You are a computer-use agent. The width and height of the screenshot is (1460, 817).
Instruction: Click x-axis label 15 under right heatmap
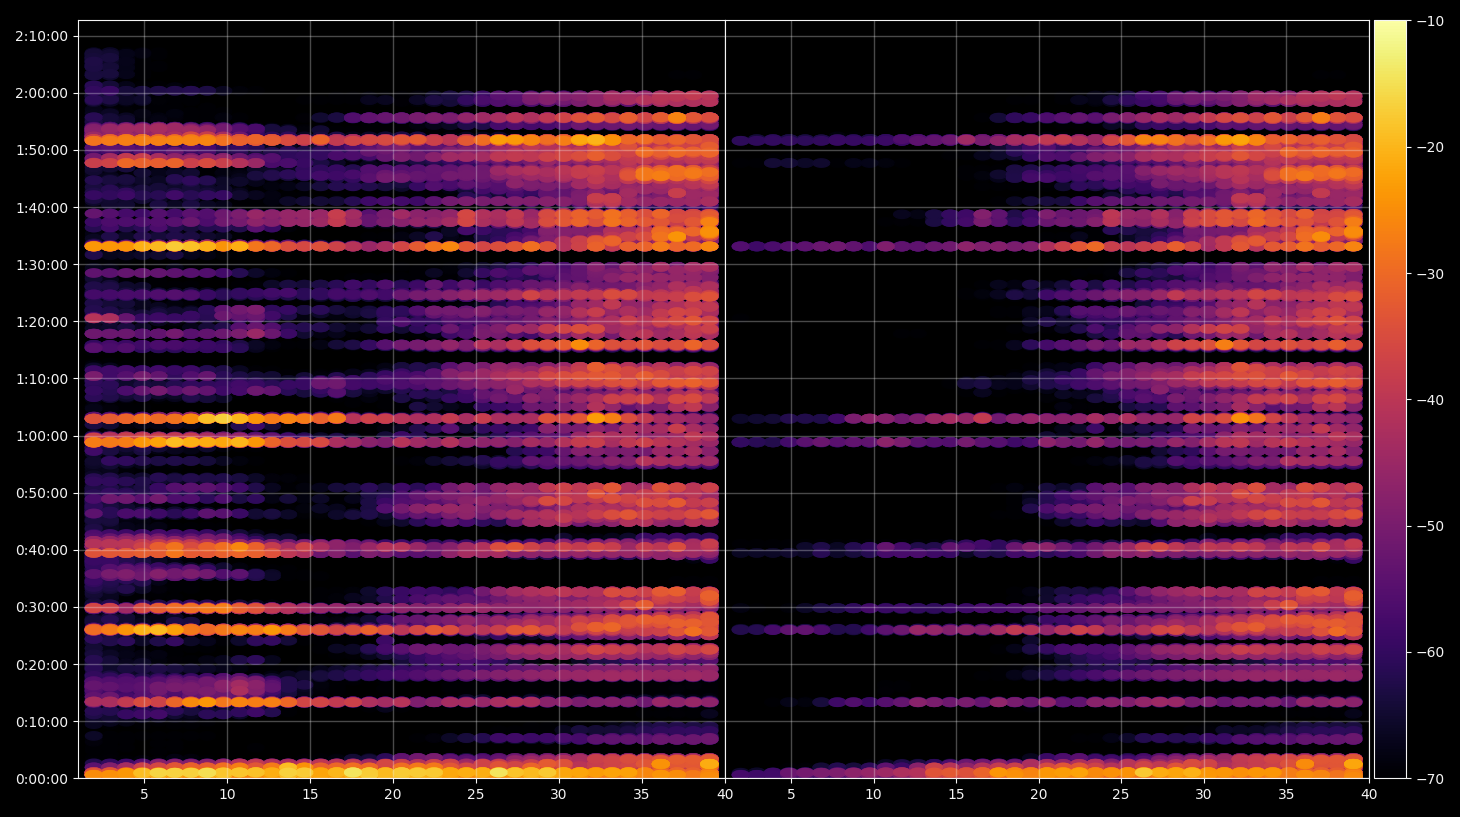956,795
